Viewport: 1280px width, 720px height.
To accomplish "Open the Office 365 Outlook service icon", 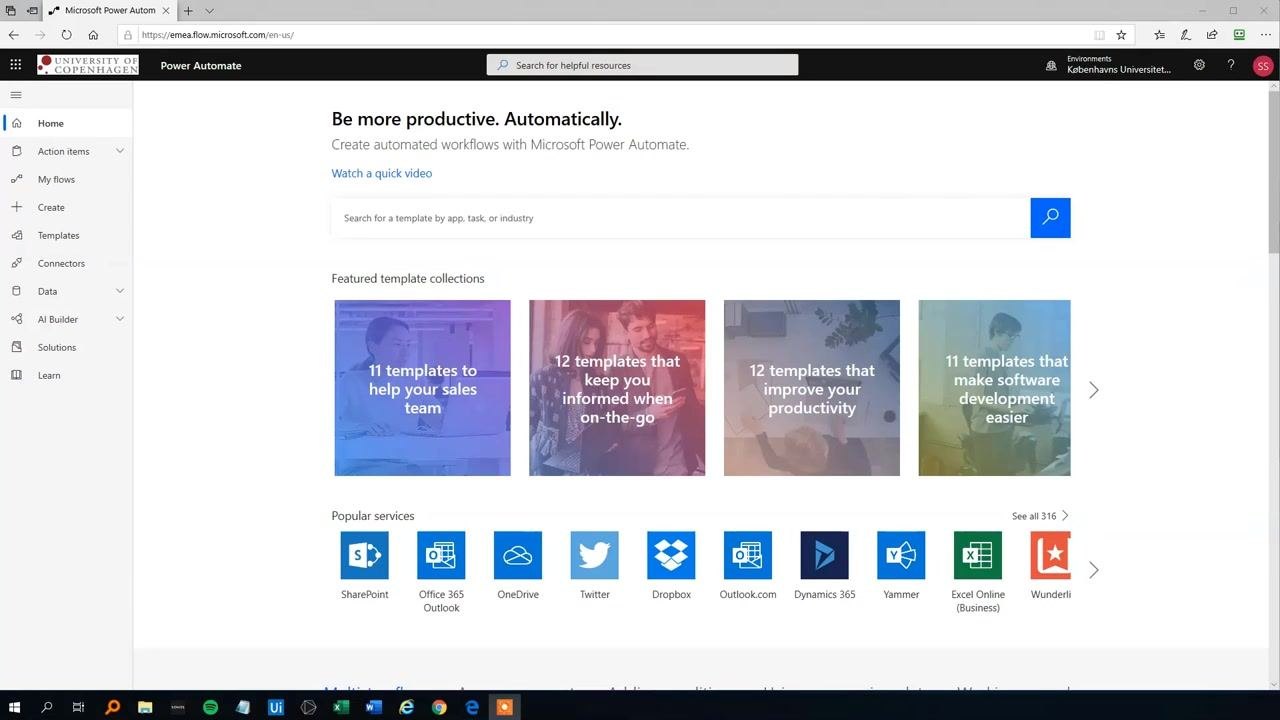I will [x=441, y=555].
